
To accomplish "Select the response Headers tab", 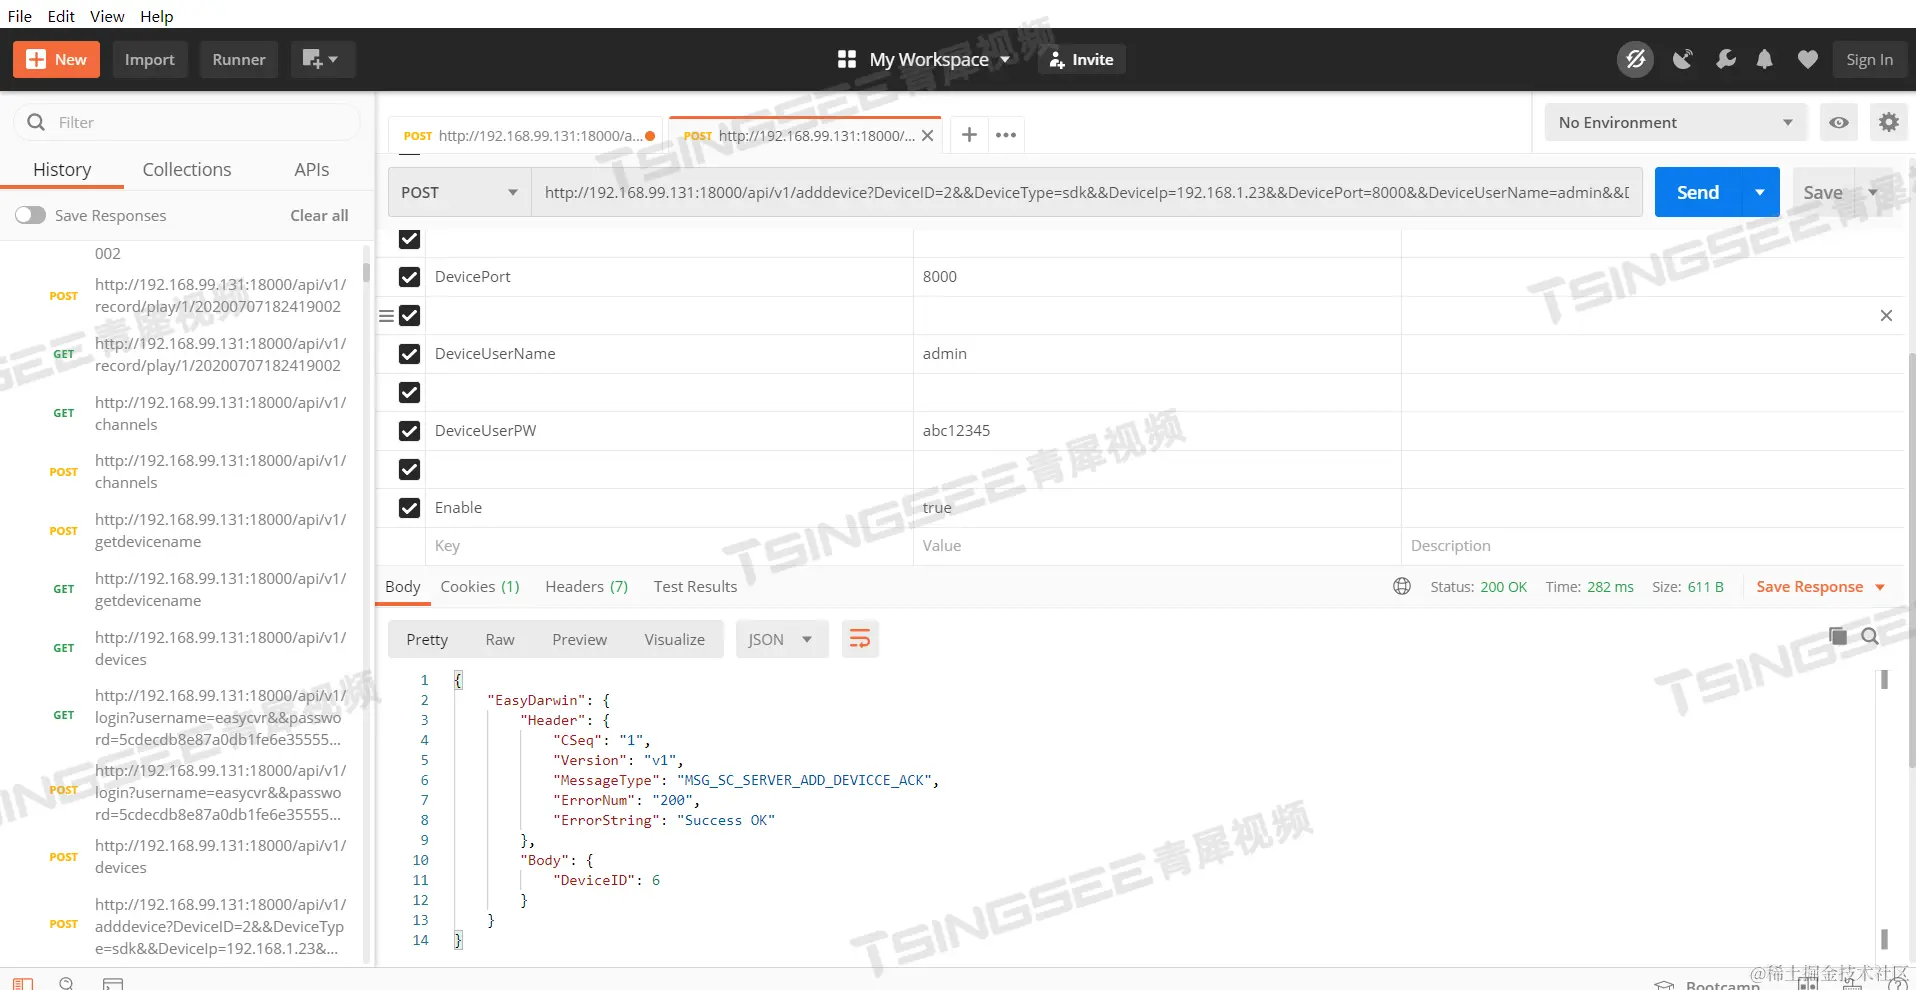I will pyautogui.click(x=587, y=587).
